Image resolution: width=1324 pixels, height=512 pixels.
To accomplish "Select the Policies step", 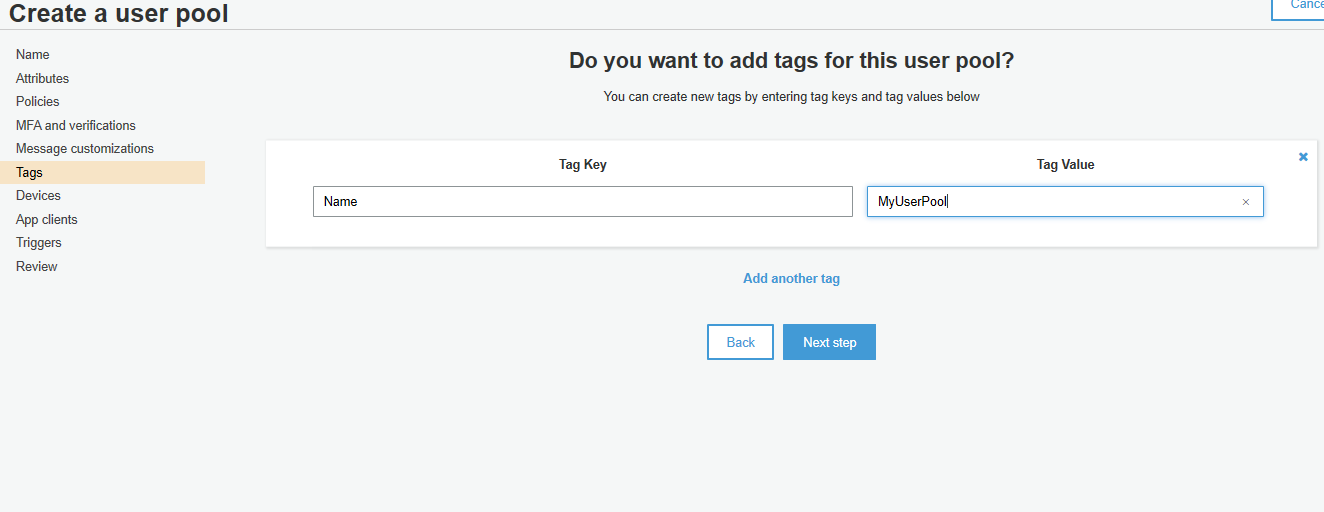I will pos(38,102).
